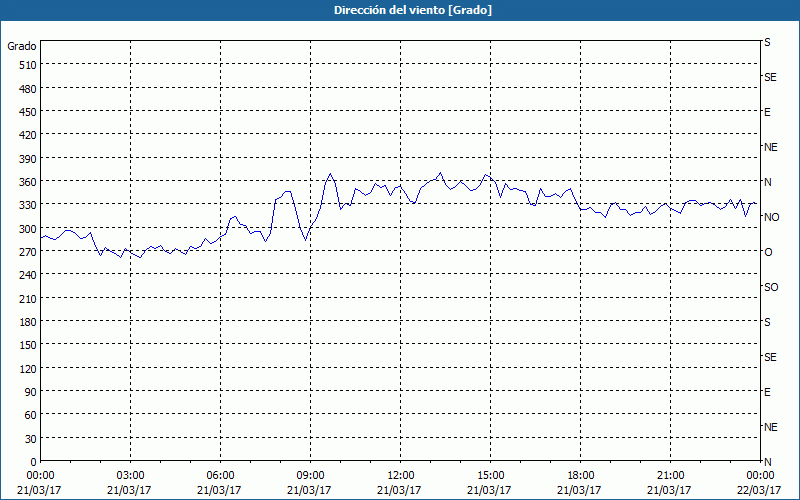Click the 360 y-axis value

[x=28, y=182]
